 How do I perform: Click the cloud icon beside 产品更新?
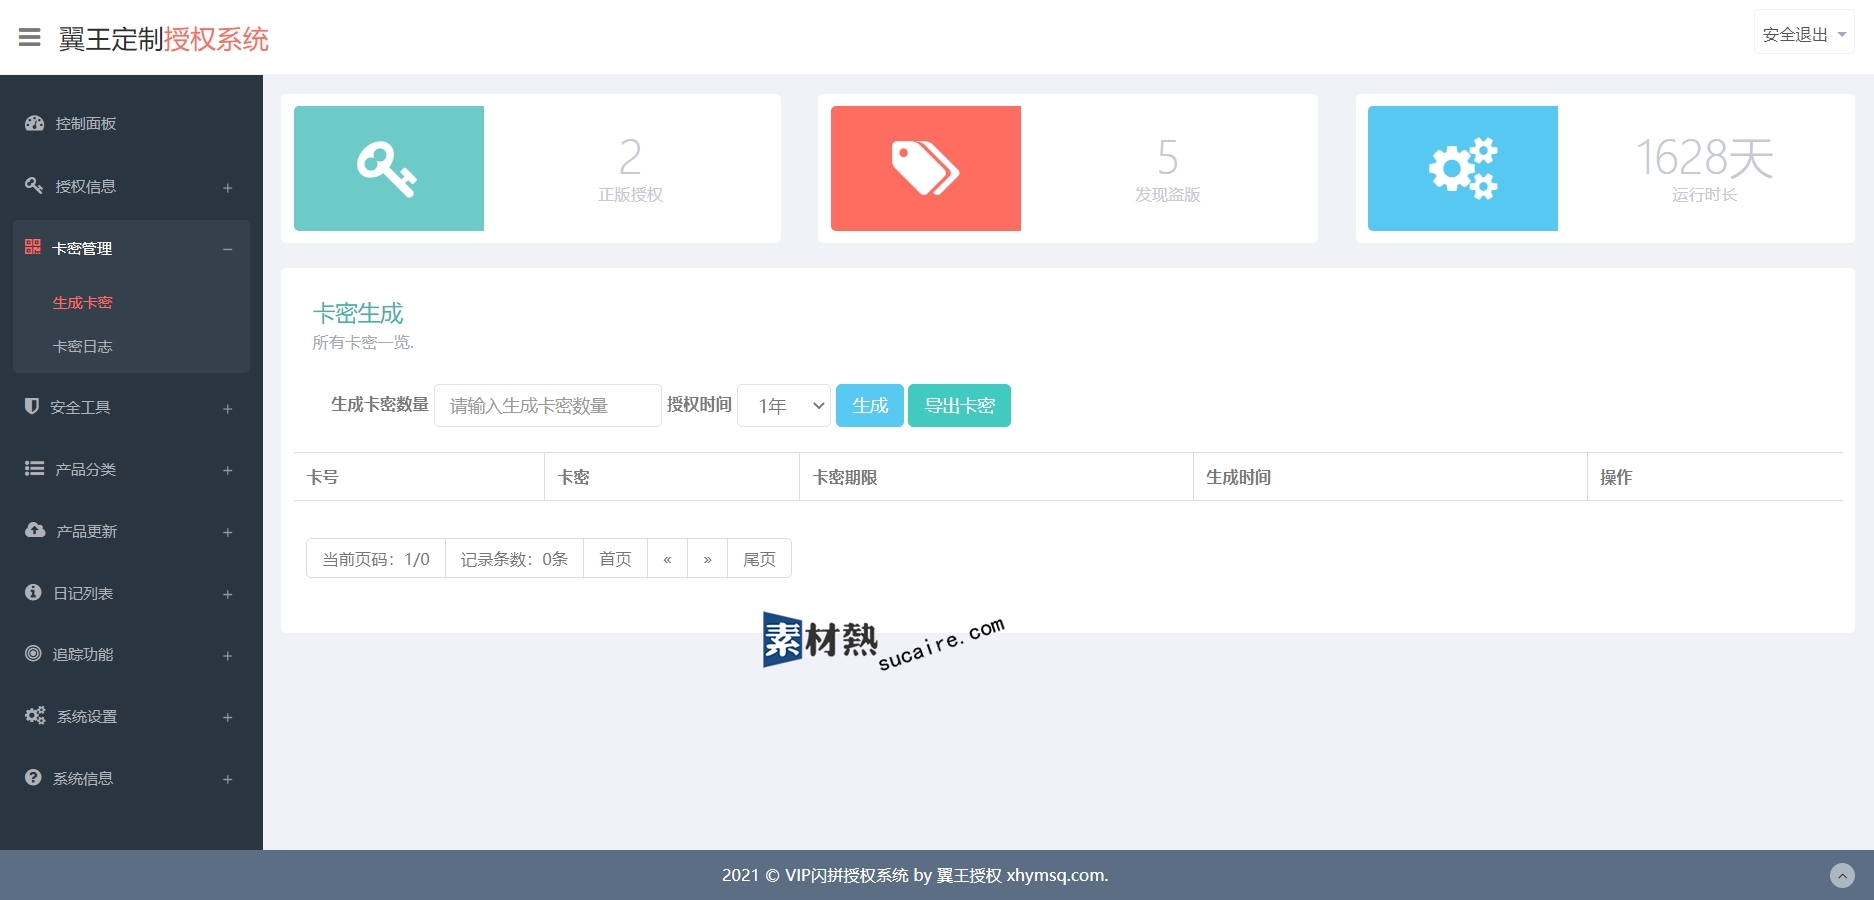coord(35,530)
